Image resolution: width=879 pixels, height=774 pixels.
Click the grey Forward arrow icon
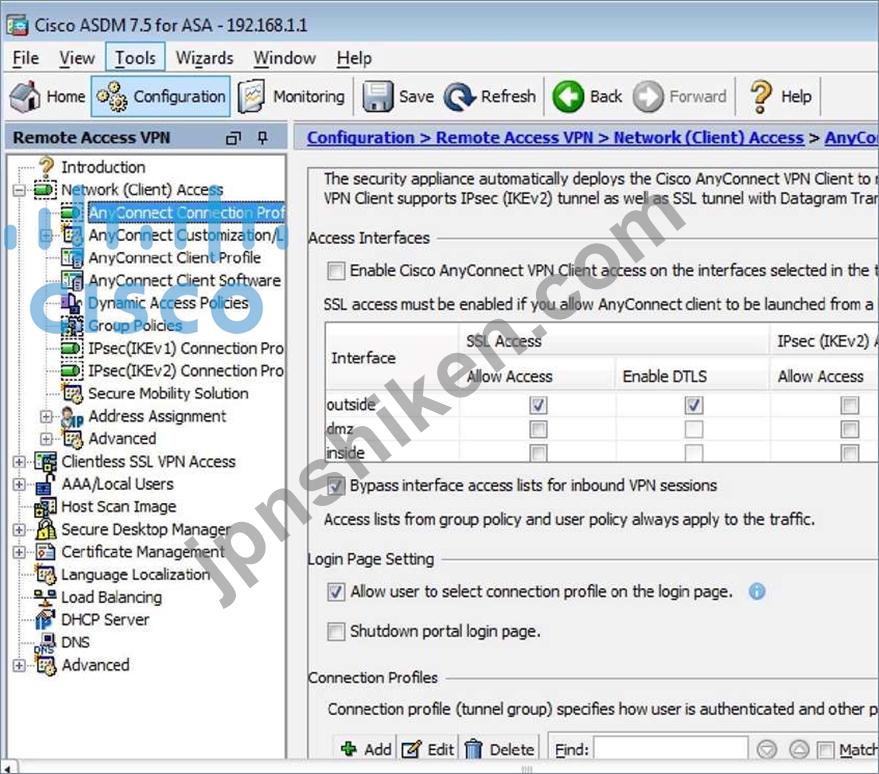648,96
